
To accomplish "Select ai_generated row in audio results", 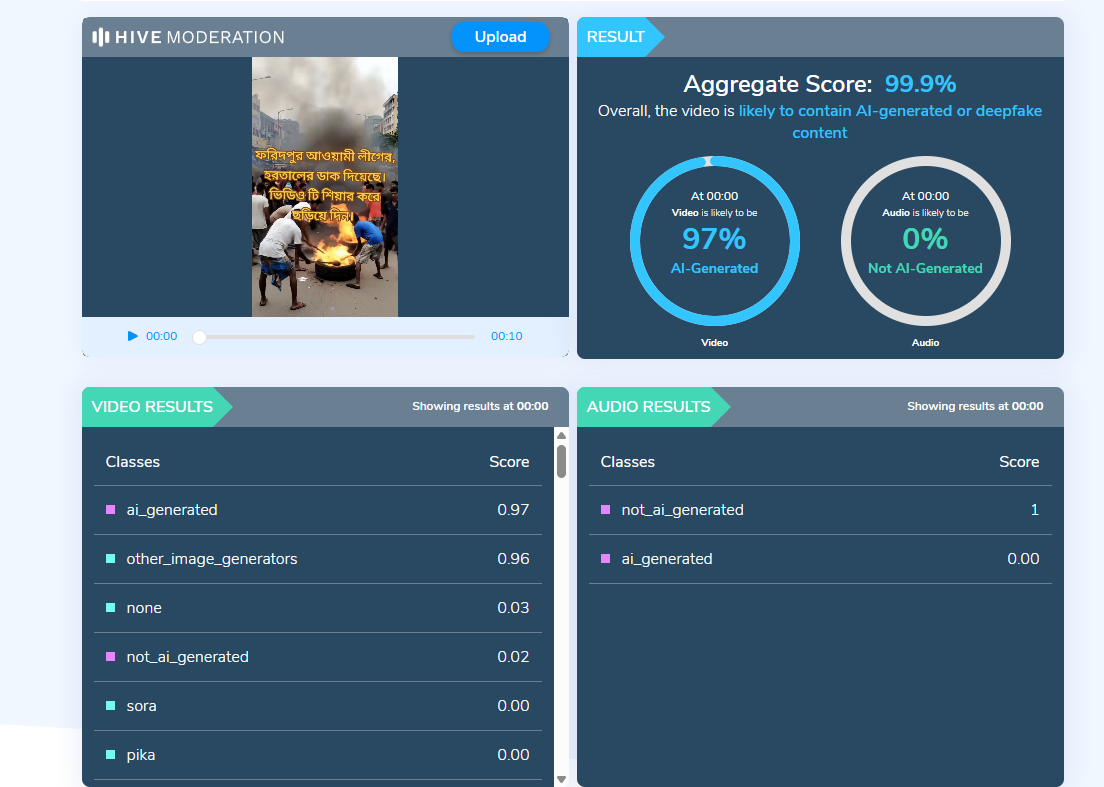I will click(820, 559).
